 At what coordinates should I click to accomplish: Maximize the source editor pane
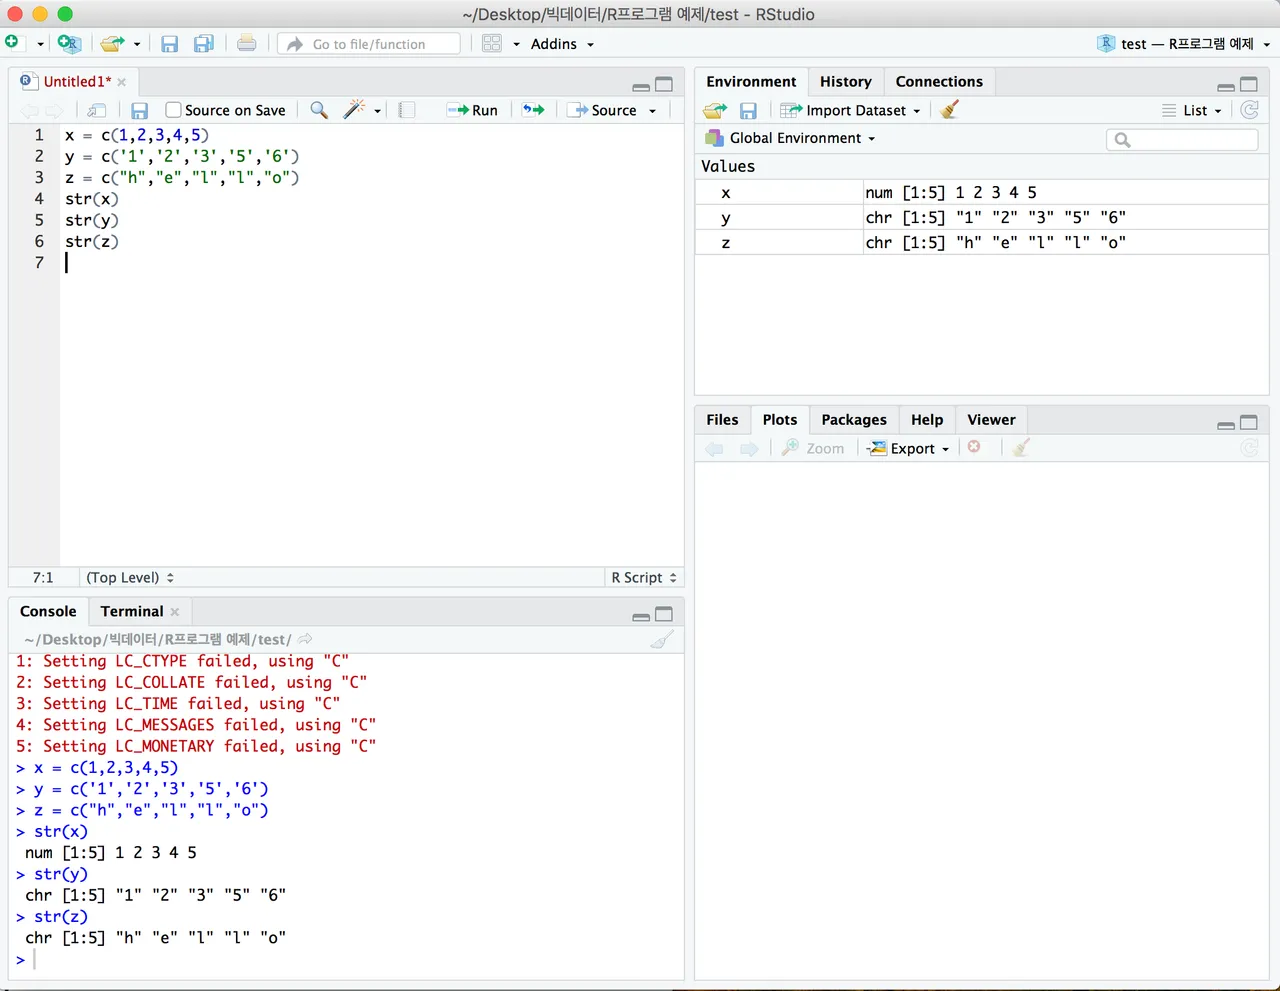click(x=664, y=85)
